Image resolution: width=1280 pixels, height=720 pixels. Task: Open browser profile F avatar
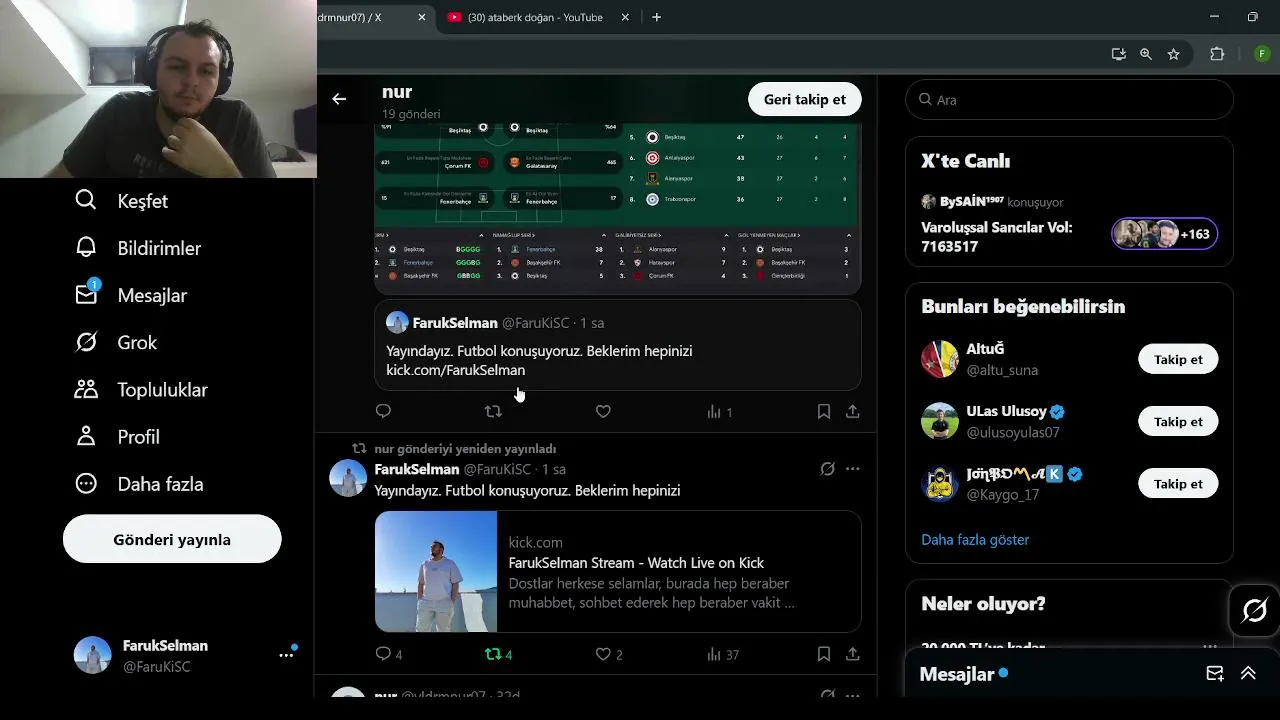(x=1261, y=54)
